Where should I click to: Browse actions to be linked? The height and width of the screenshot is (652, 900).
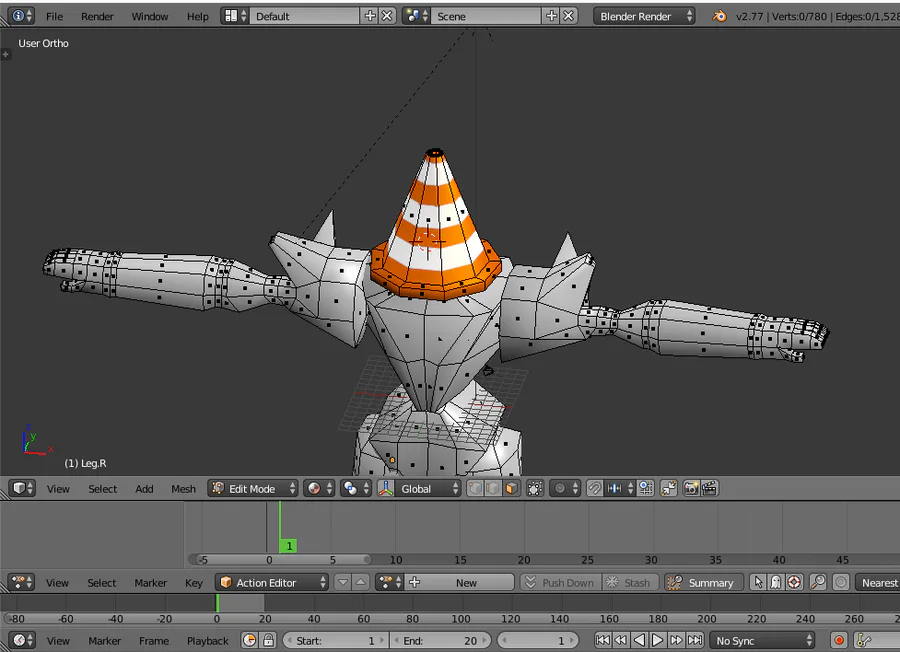389,583
